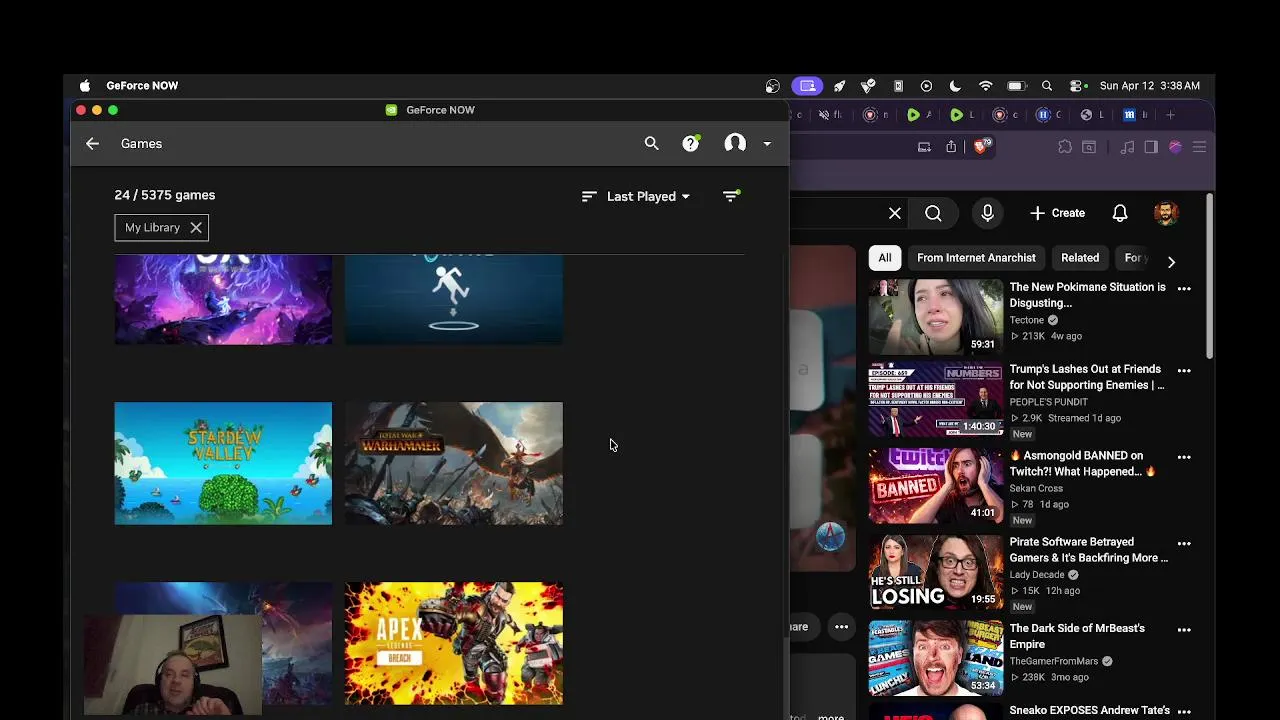1280x720 pixels.
Task: Select the Total War Warhammer tile
Action: pyautogui.click(x=454, y=463)
